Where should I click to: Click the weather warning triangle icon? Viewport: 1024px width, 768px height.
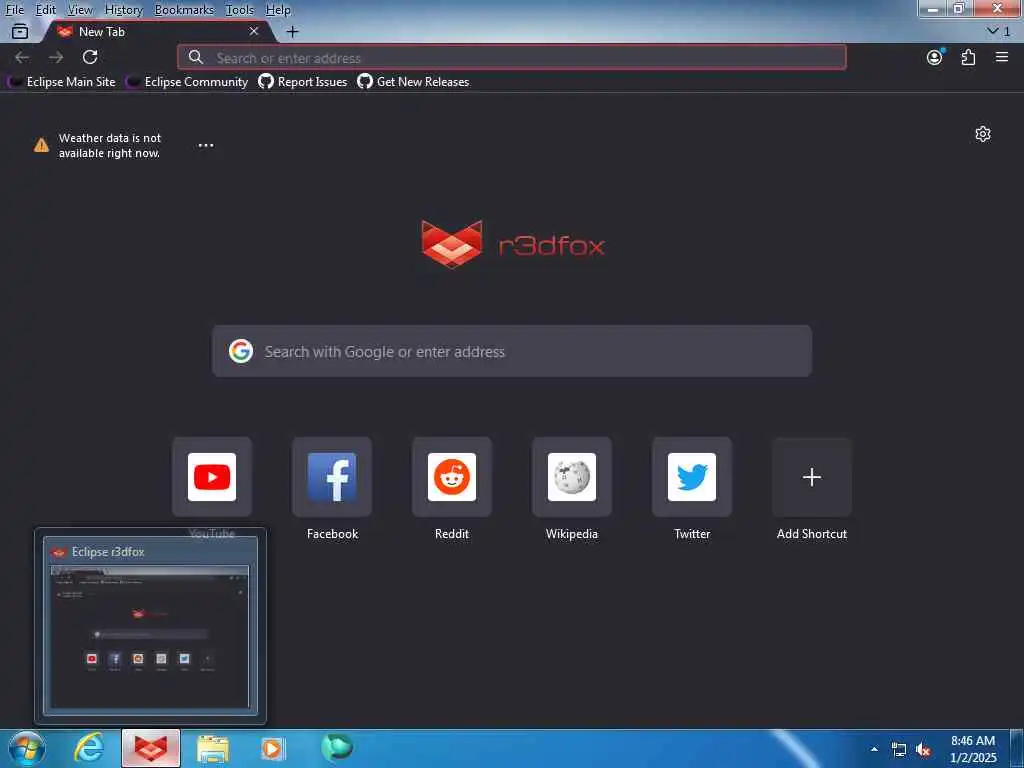coord(41,145)
